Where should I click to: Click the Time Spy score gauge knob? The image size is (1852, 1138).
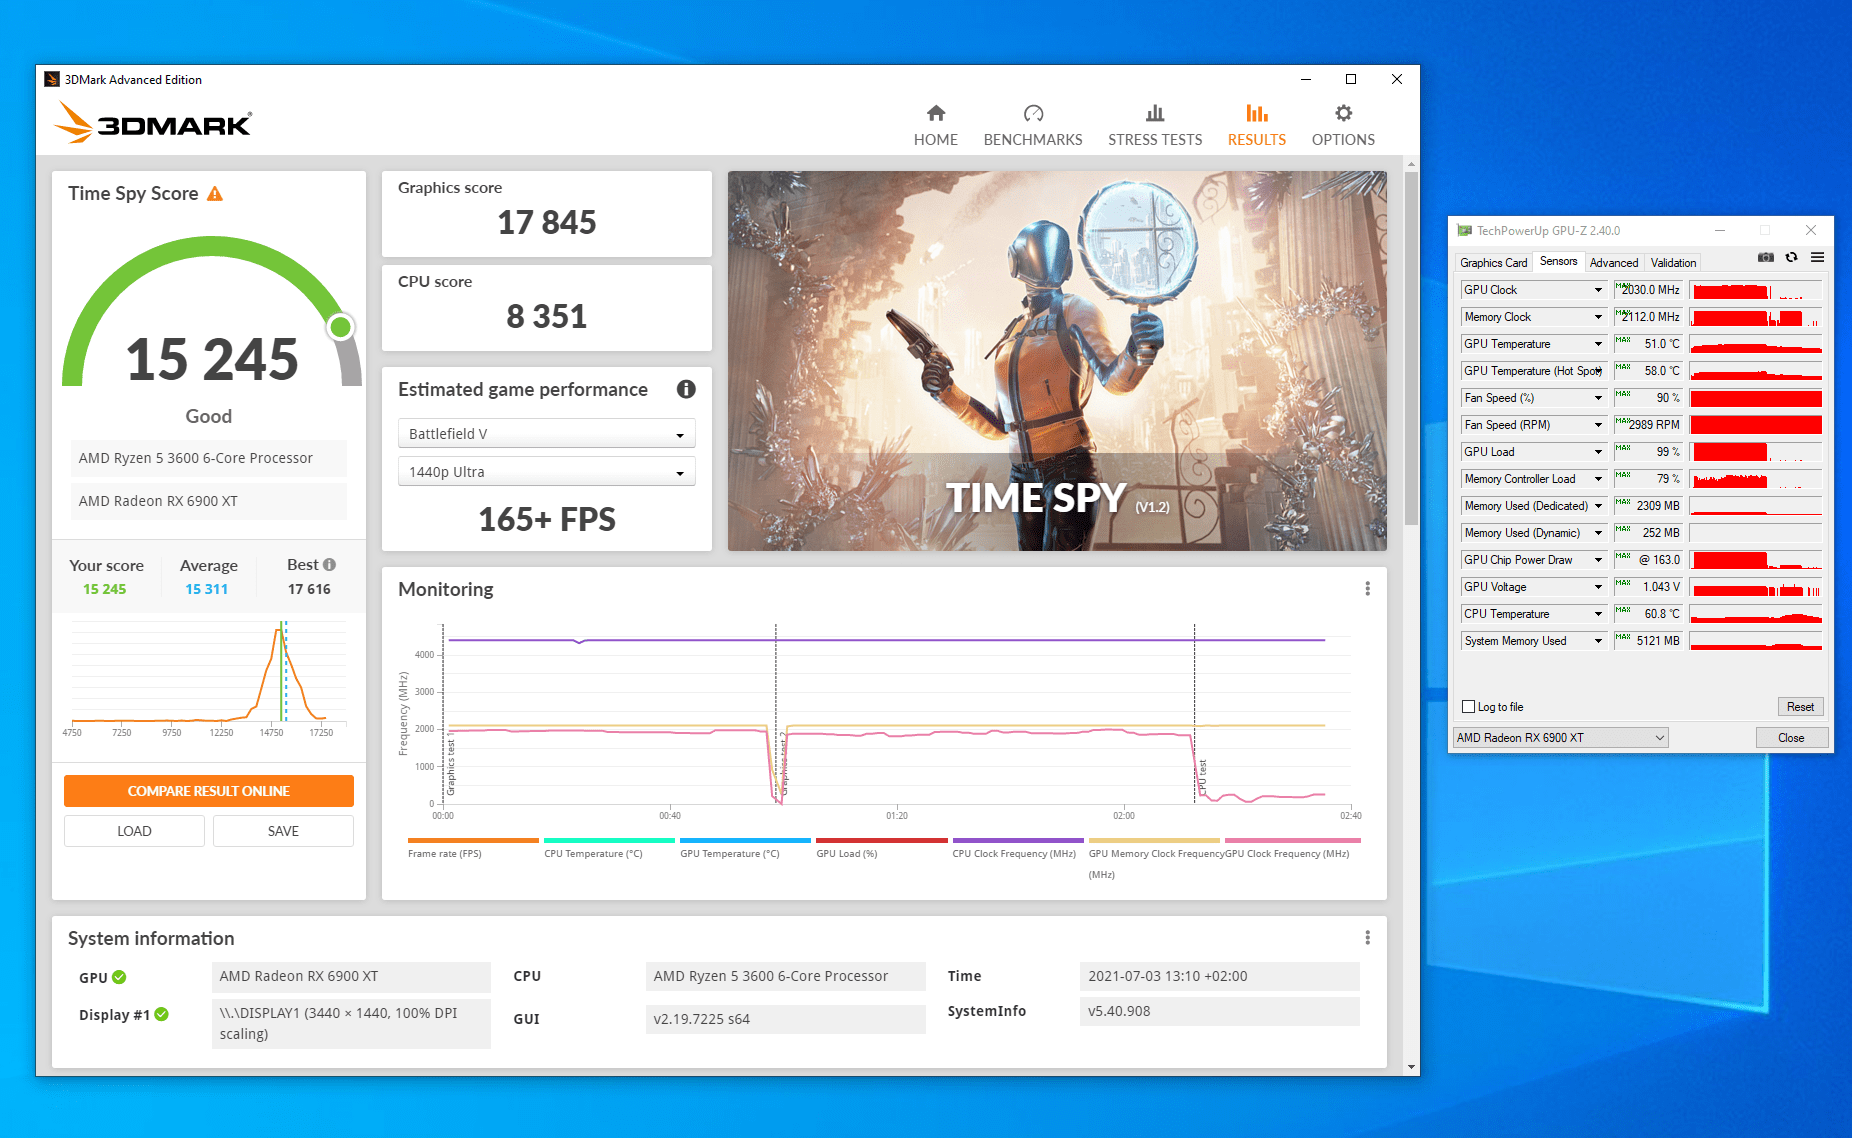coord(341,327)
